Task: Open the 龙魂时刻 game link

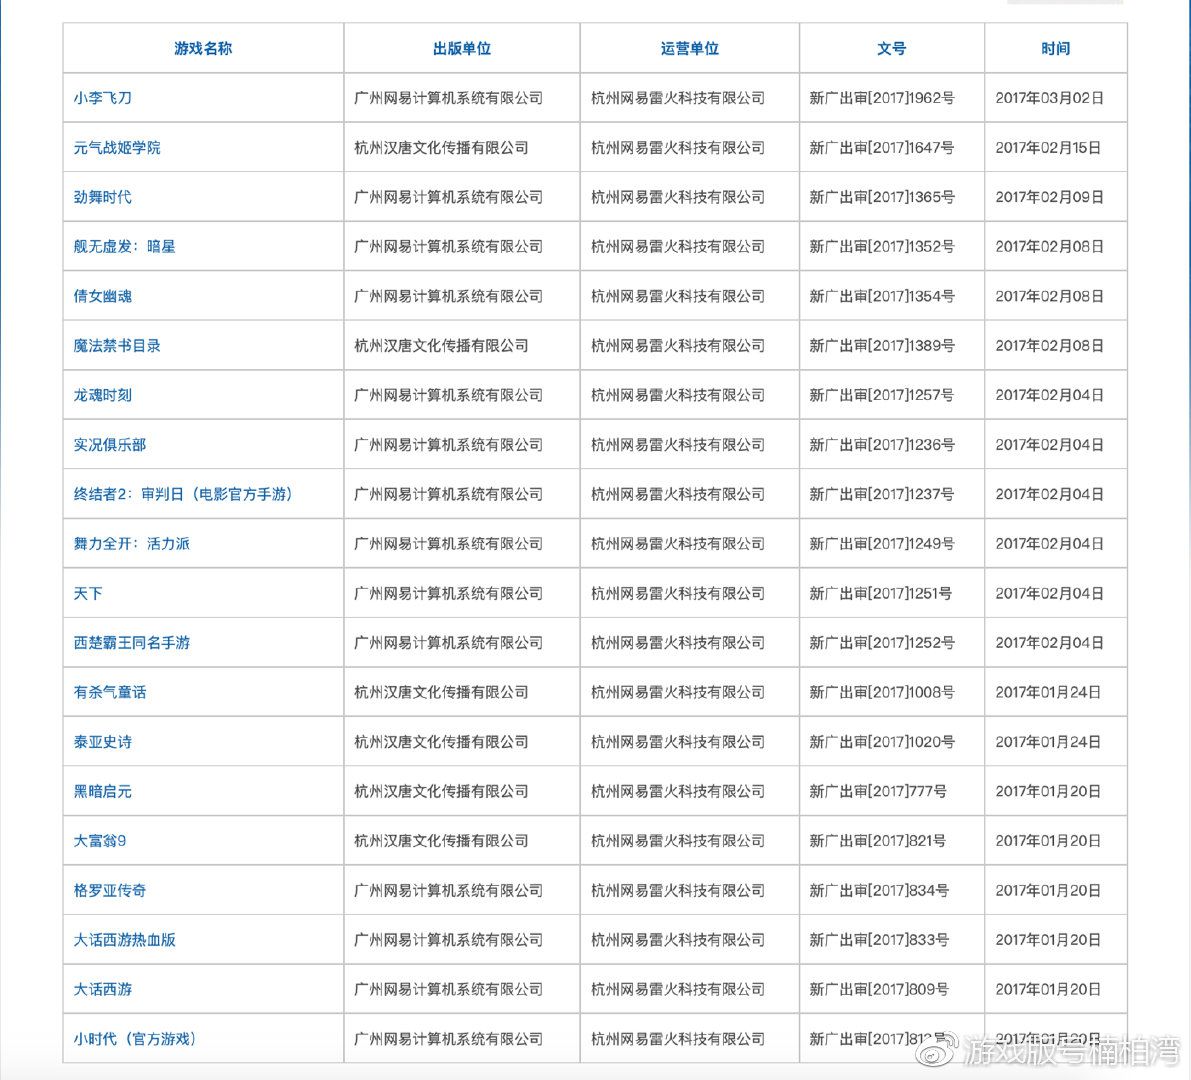Action: point(103,395)
